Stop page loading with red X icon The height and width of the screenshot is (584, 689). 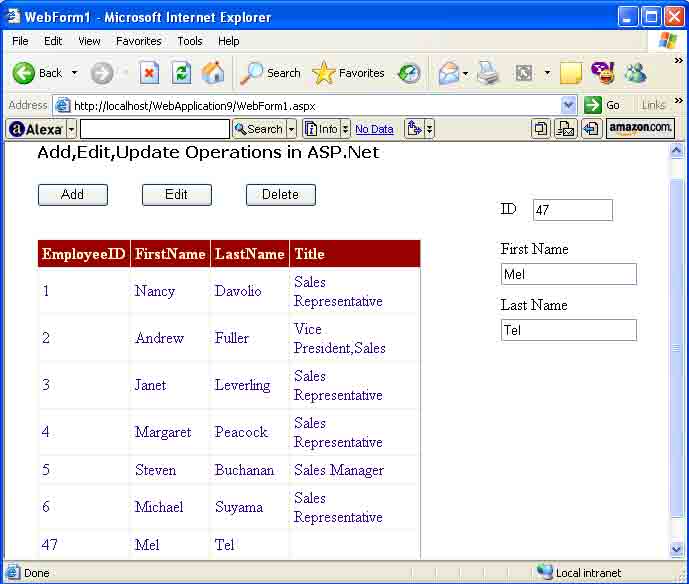(x=149, y=73)
